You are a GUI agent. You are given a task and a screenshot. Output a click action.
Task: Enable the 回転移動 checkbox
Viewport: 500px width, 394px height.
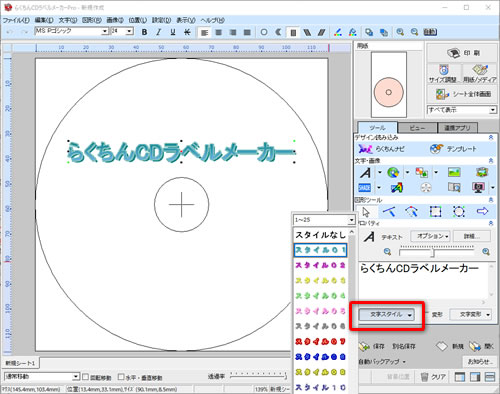click(86, 377)
